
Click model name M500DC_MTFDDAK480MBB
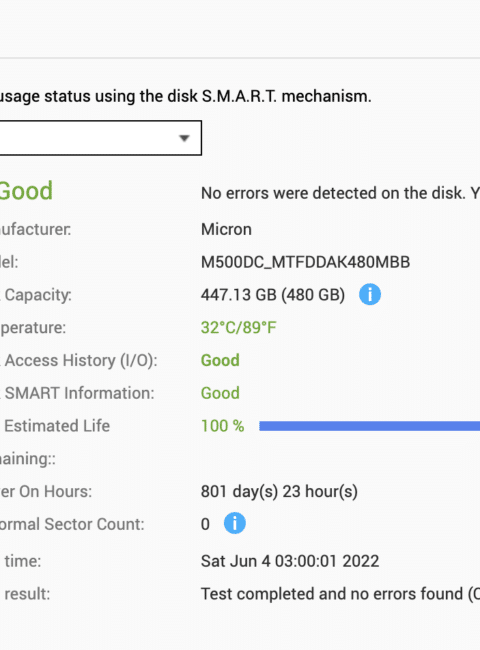(305, 262)
